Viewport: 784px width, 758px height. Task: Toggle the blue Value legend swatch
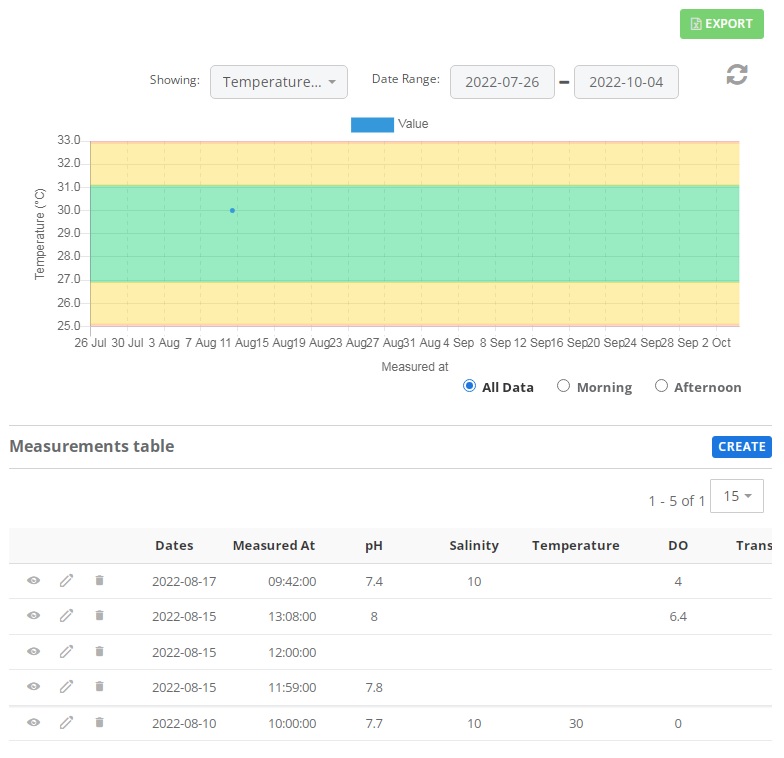372,124
